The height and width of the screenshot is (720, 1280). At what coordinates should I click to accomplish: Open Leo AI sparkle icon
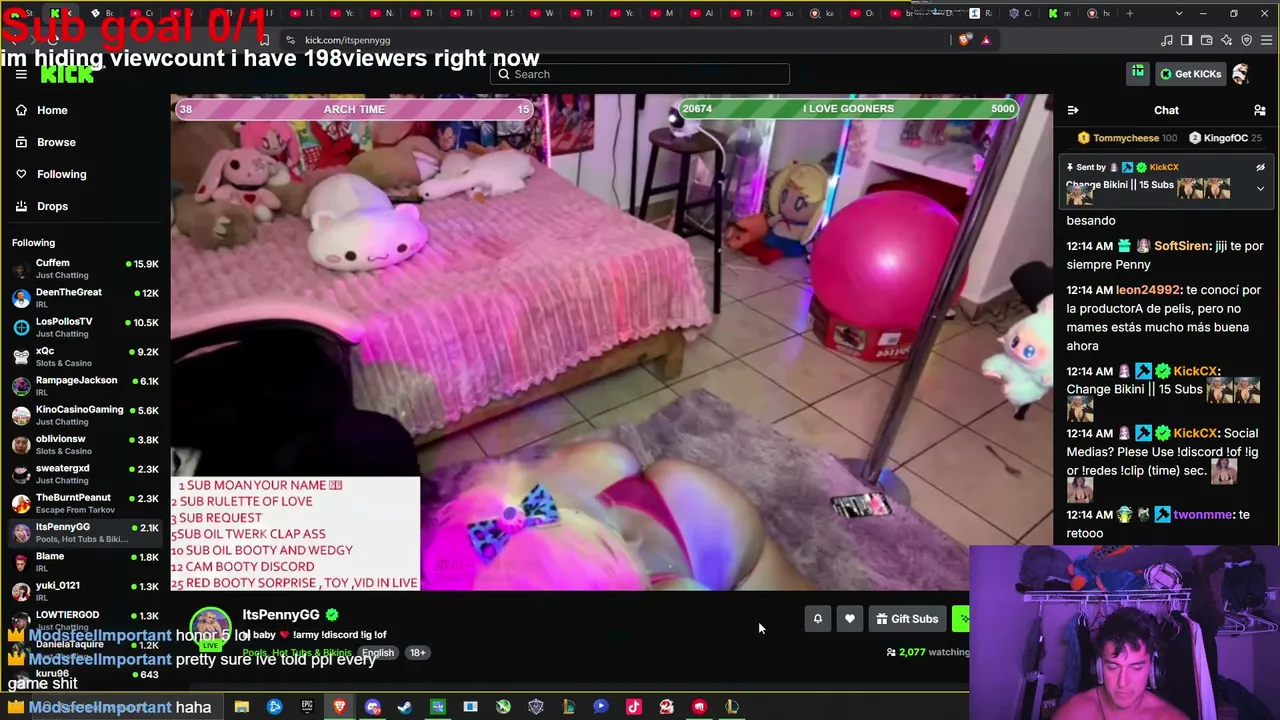[x=1227, y=40]
